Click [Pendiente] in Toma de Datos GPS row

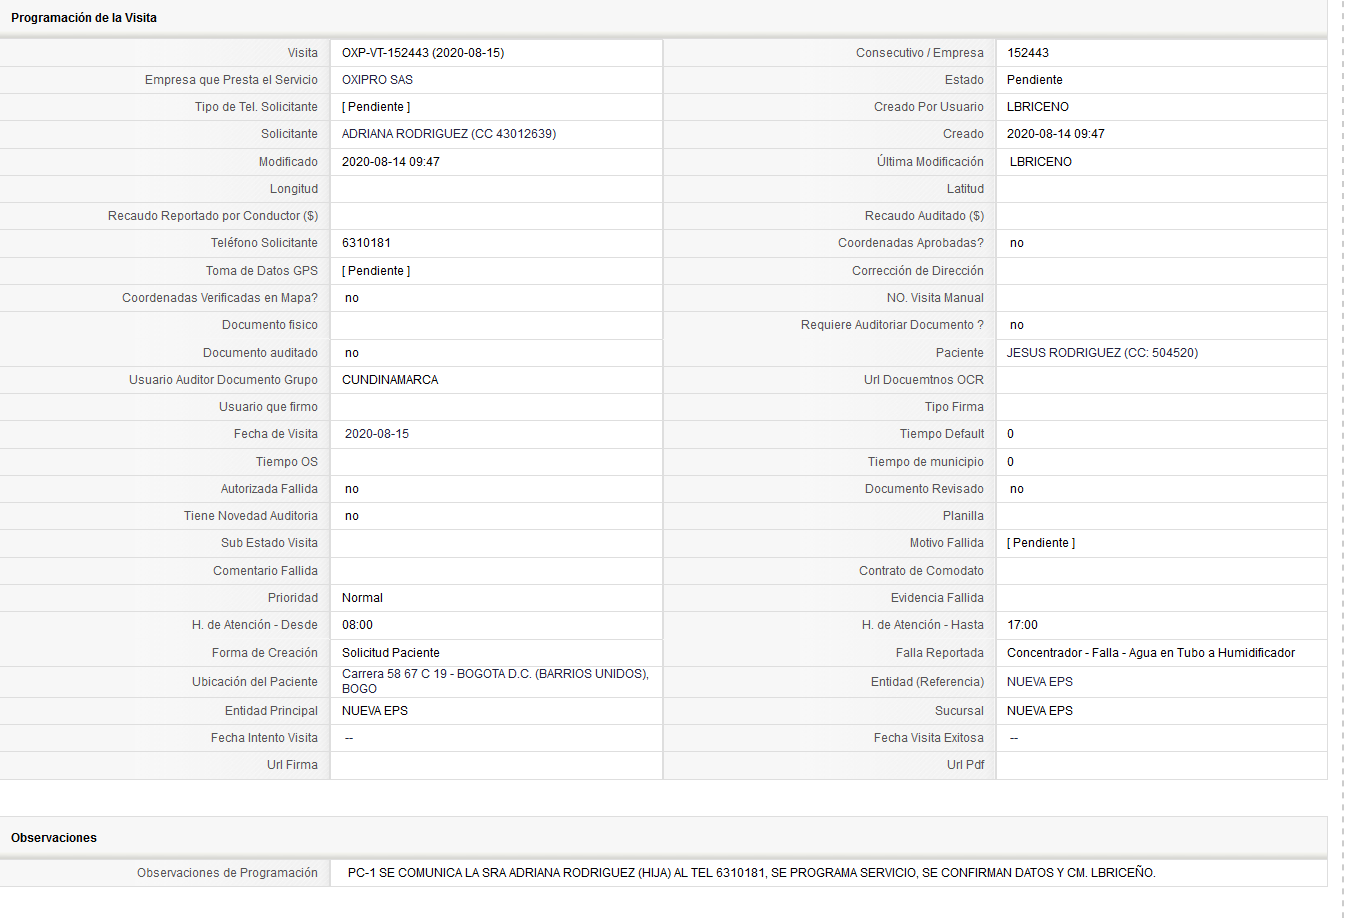coord(376,271)
